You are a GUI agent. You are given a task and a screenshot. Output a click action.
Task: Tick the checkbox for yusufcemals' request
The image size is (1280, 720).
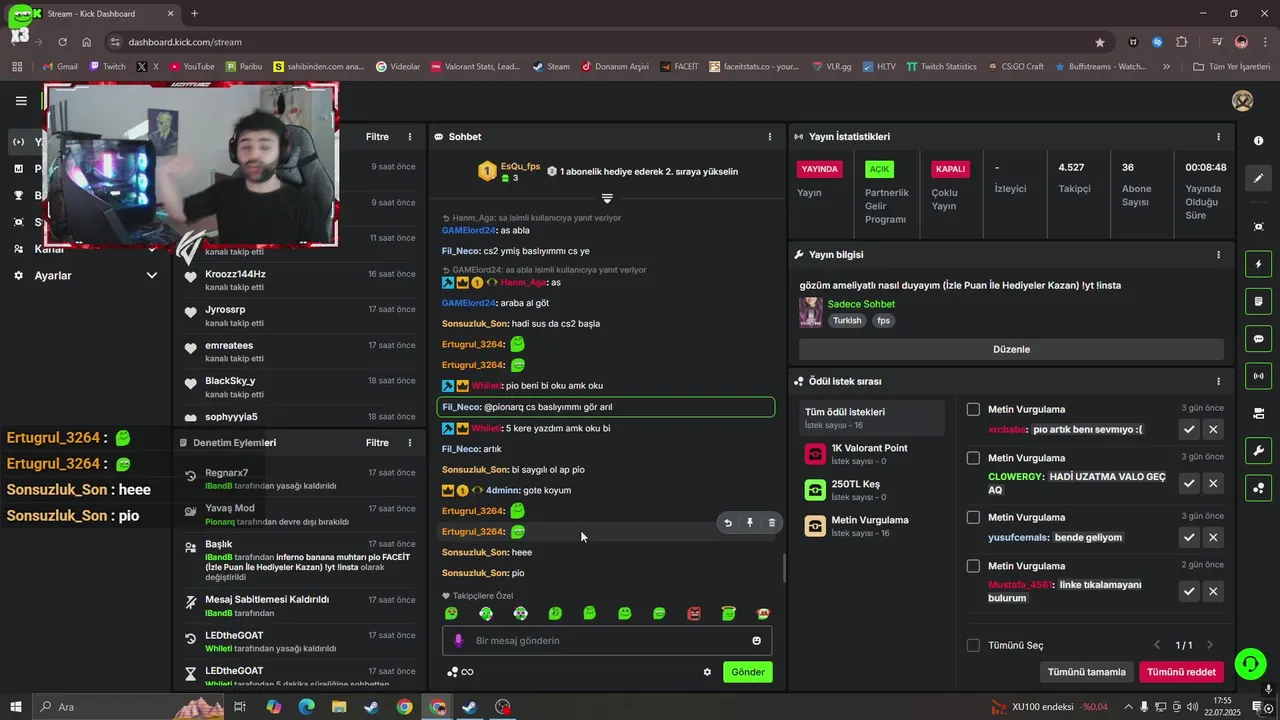click(x=973, y=517)
